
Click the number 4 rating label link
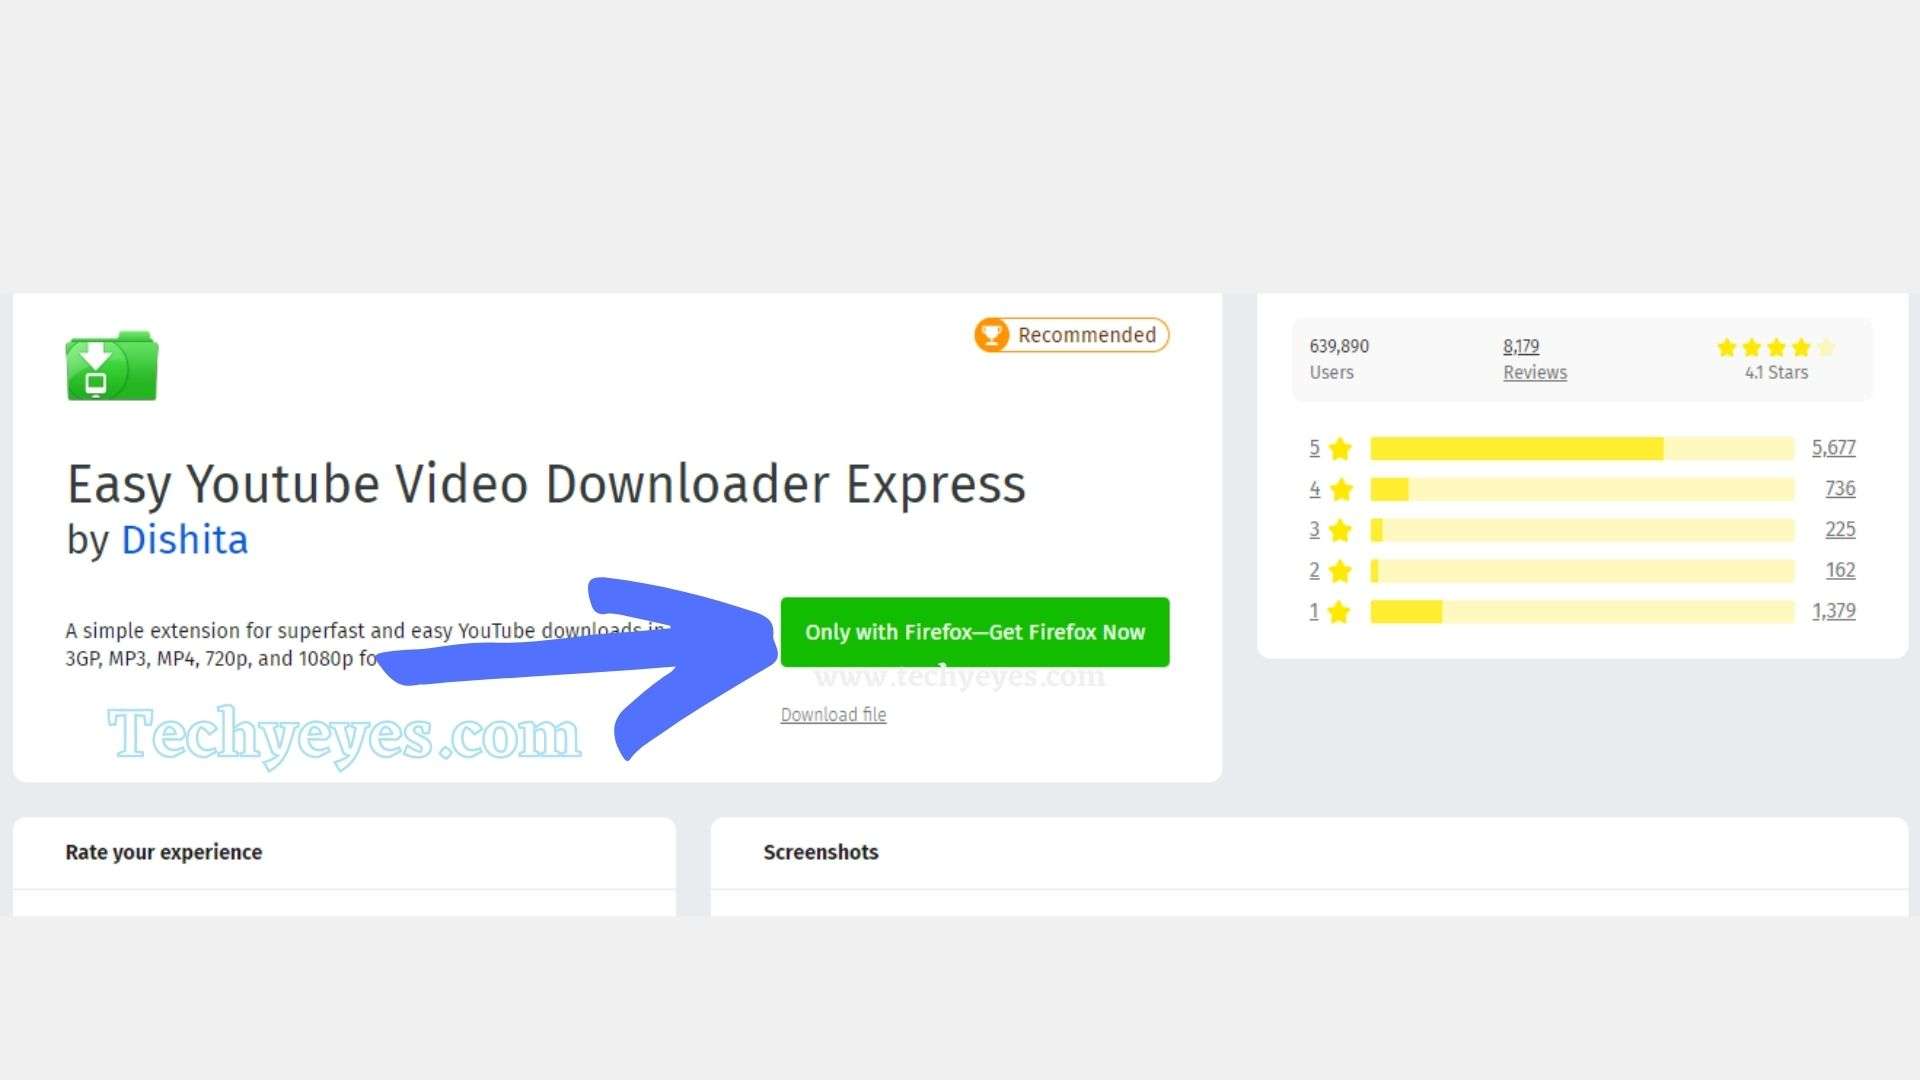[x=1315, y=489]
